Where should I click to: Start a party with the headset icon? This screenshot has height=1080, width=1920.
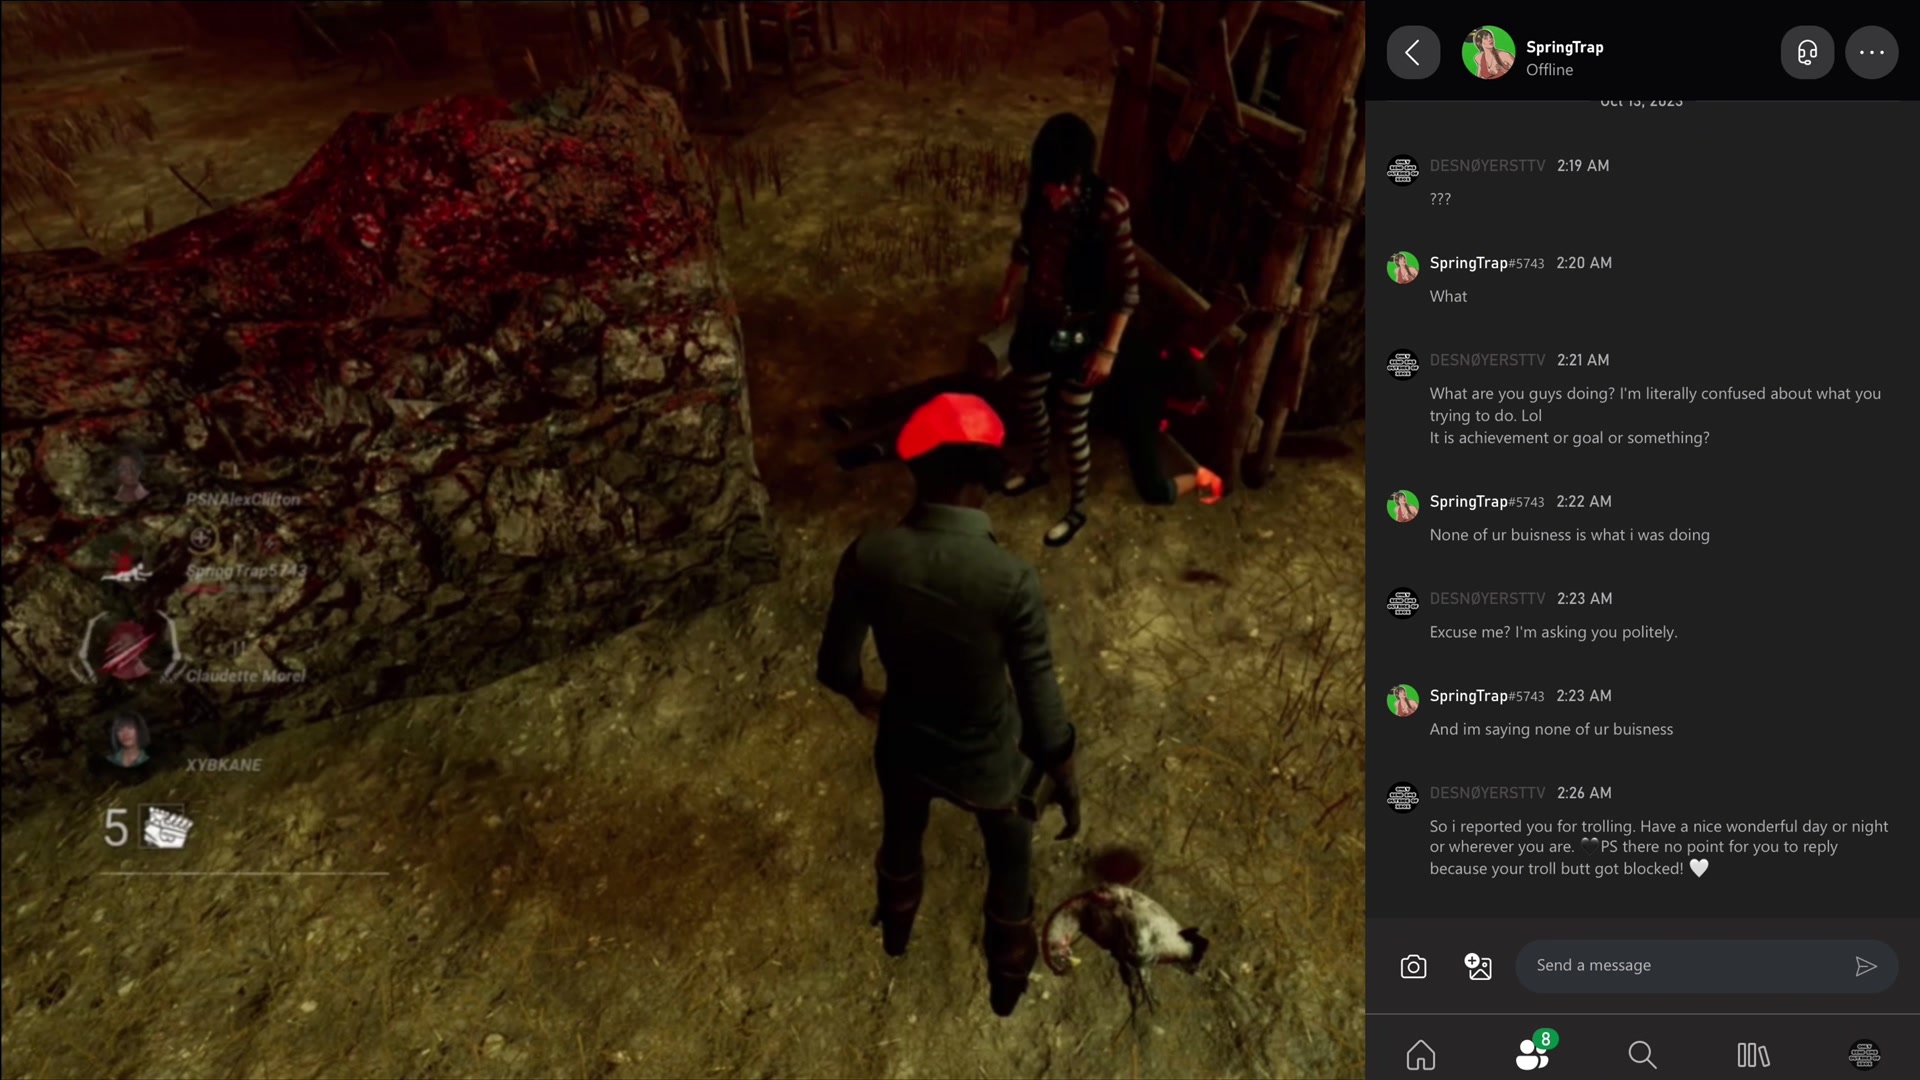tap(1807, 52)
